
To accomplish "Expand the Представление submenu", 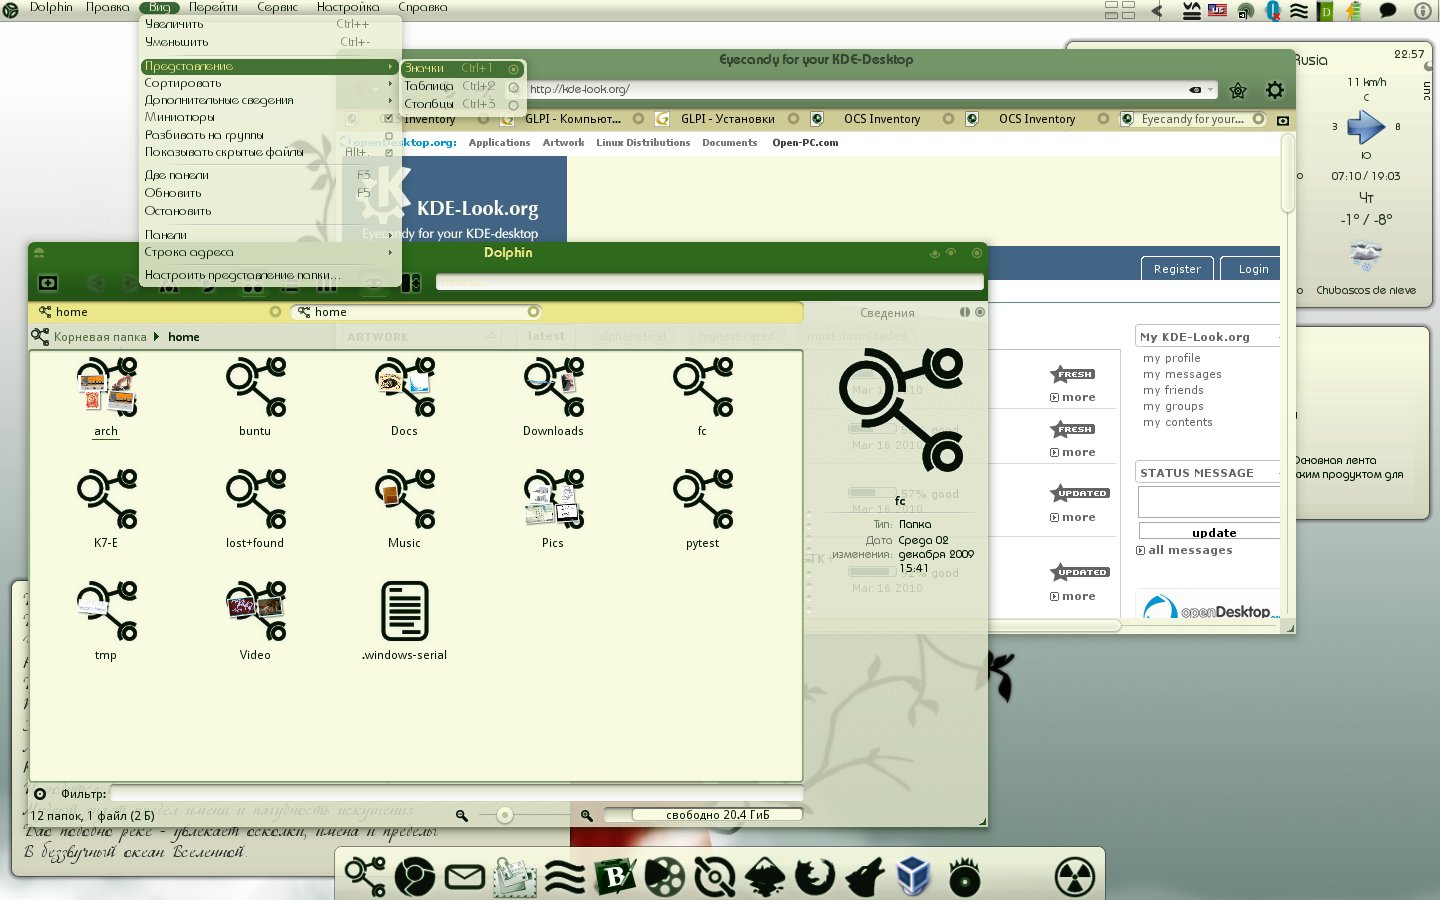I will tap(271, 67).
